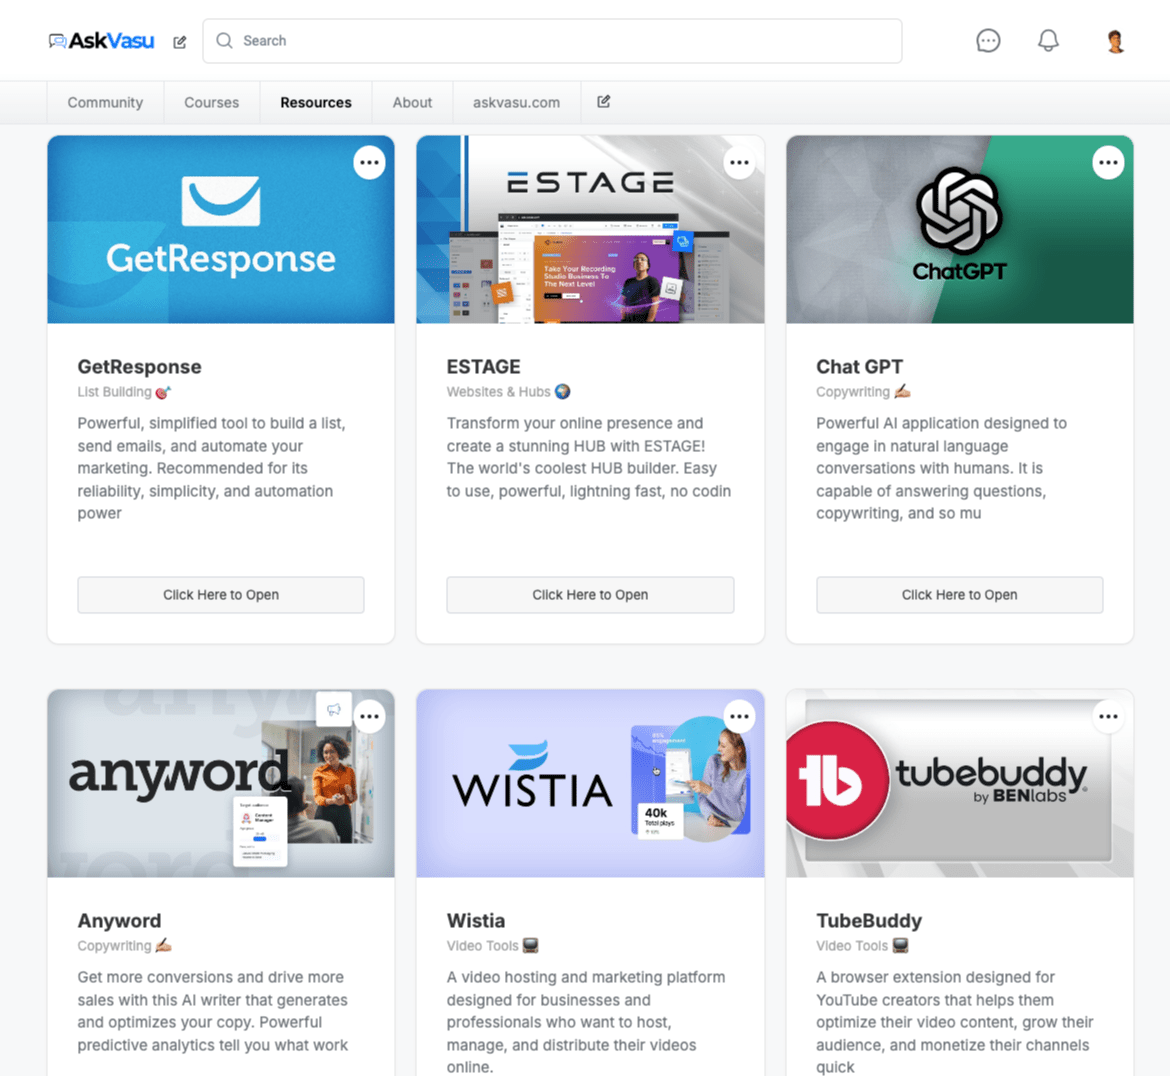Click Copywriting label under Chat GPT
This screenshot has height=1077, width=1171.
(x=863, y=392)
